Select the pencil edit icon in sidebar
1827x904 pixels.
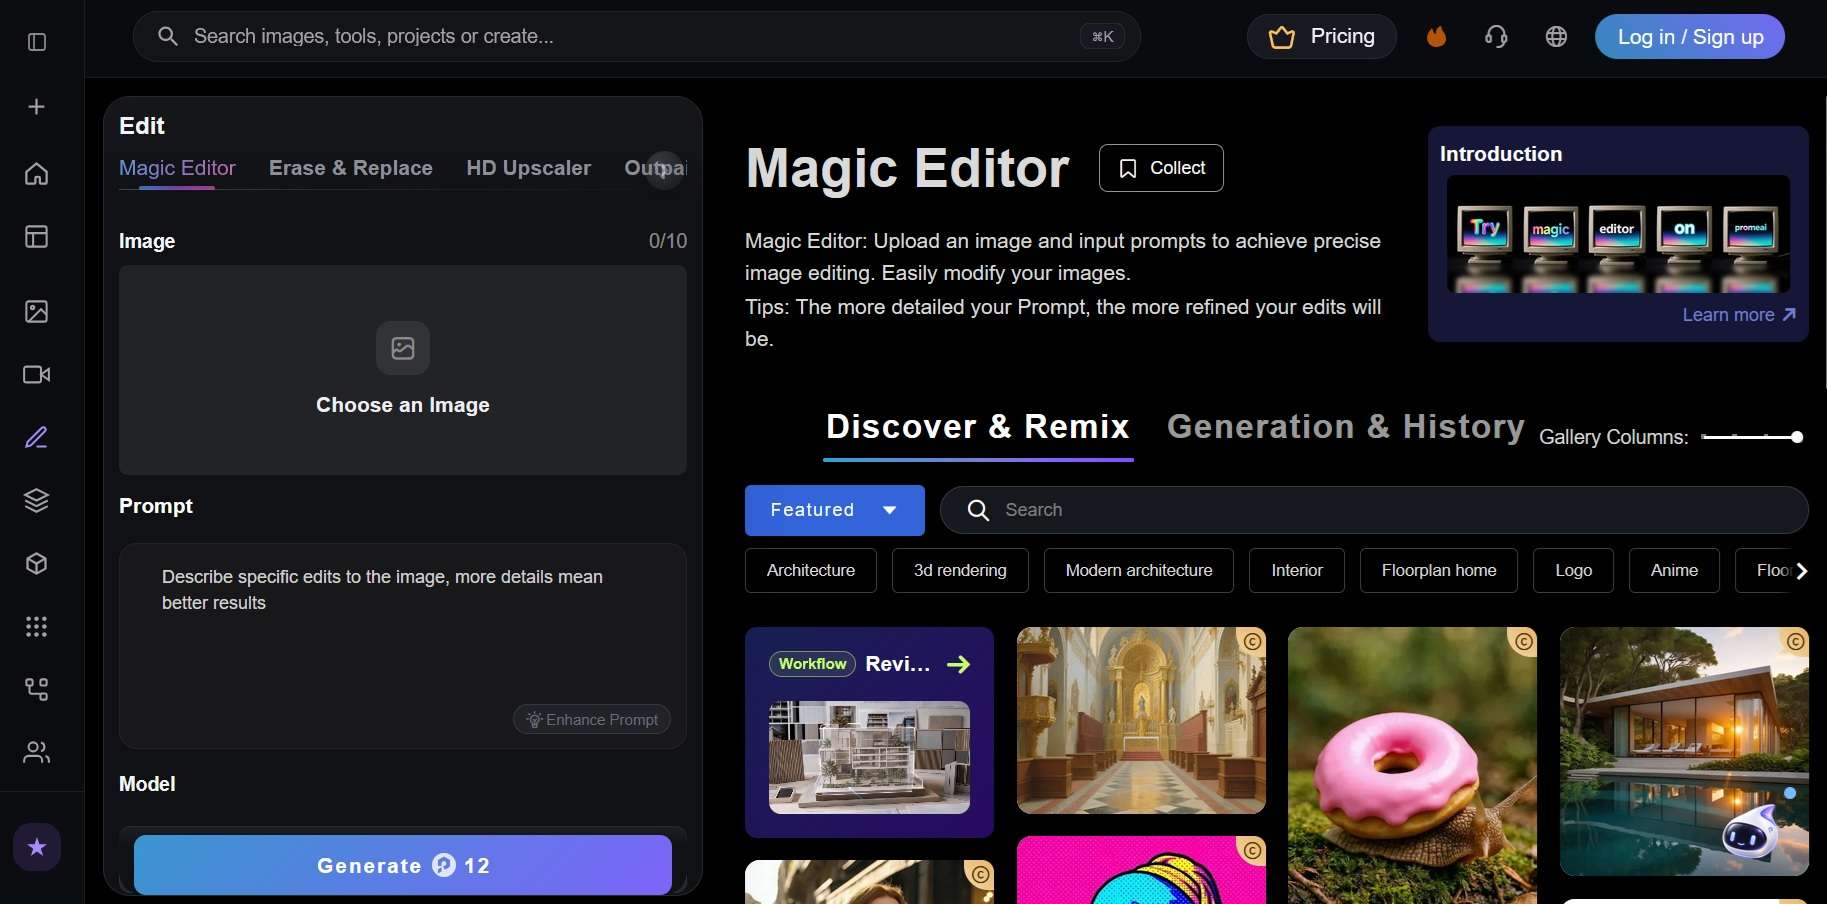pos(37,438)
